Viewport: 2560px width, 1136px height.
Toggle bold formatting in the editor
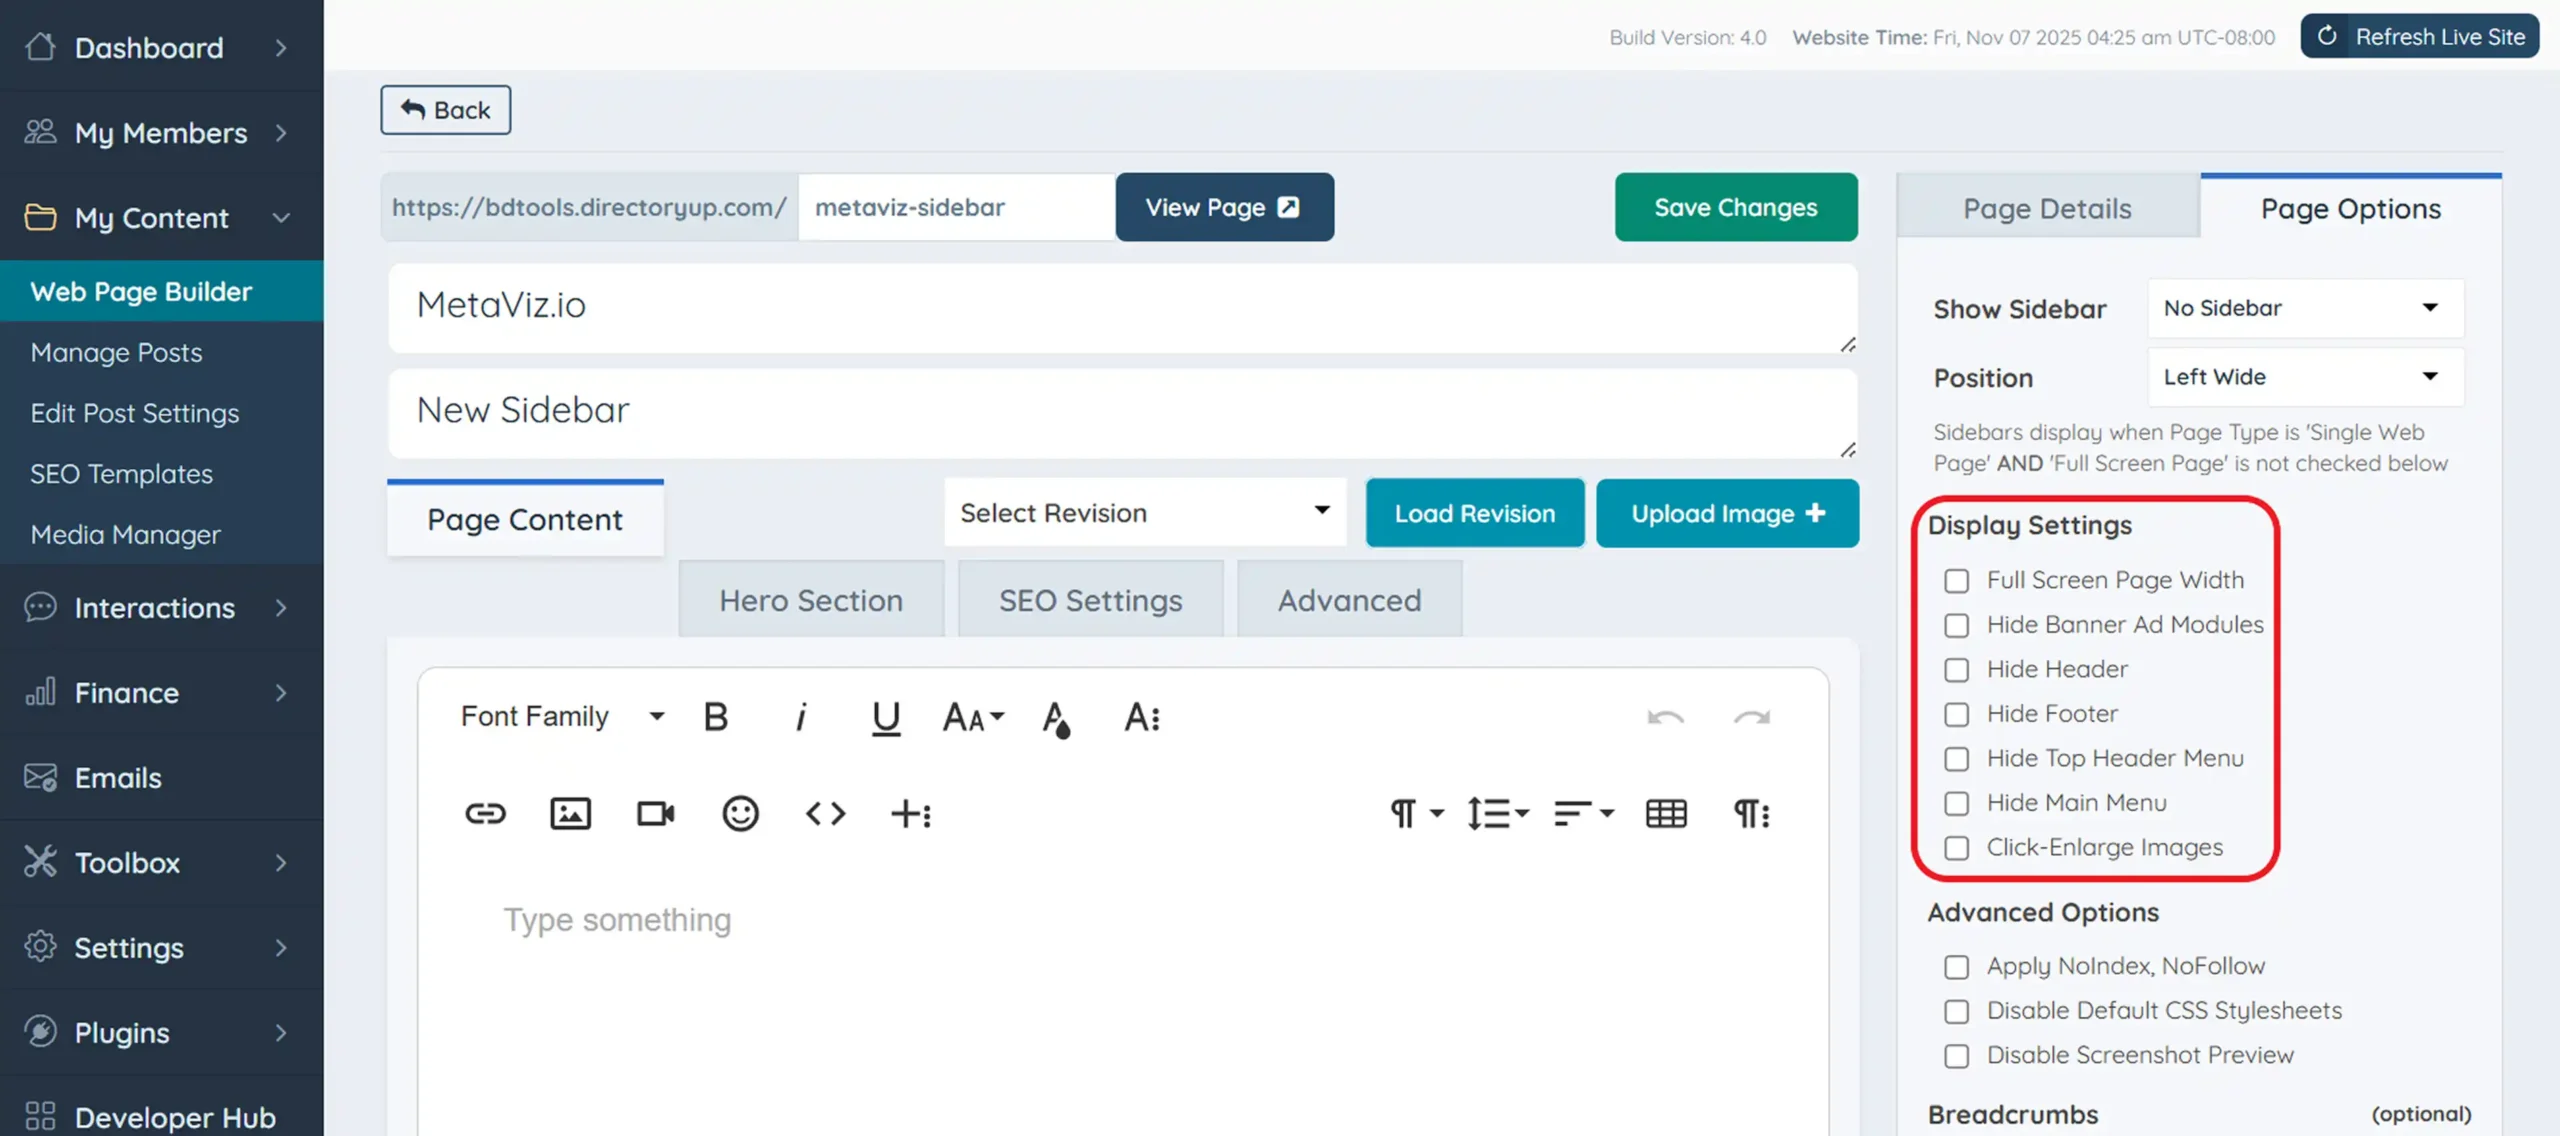715,716
